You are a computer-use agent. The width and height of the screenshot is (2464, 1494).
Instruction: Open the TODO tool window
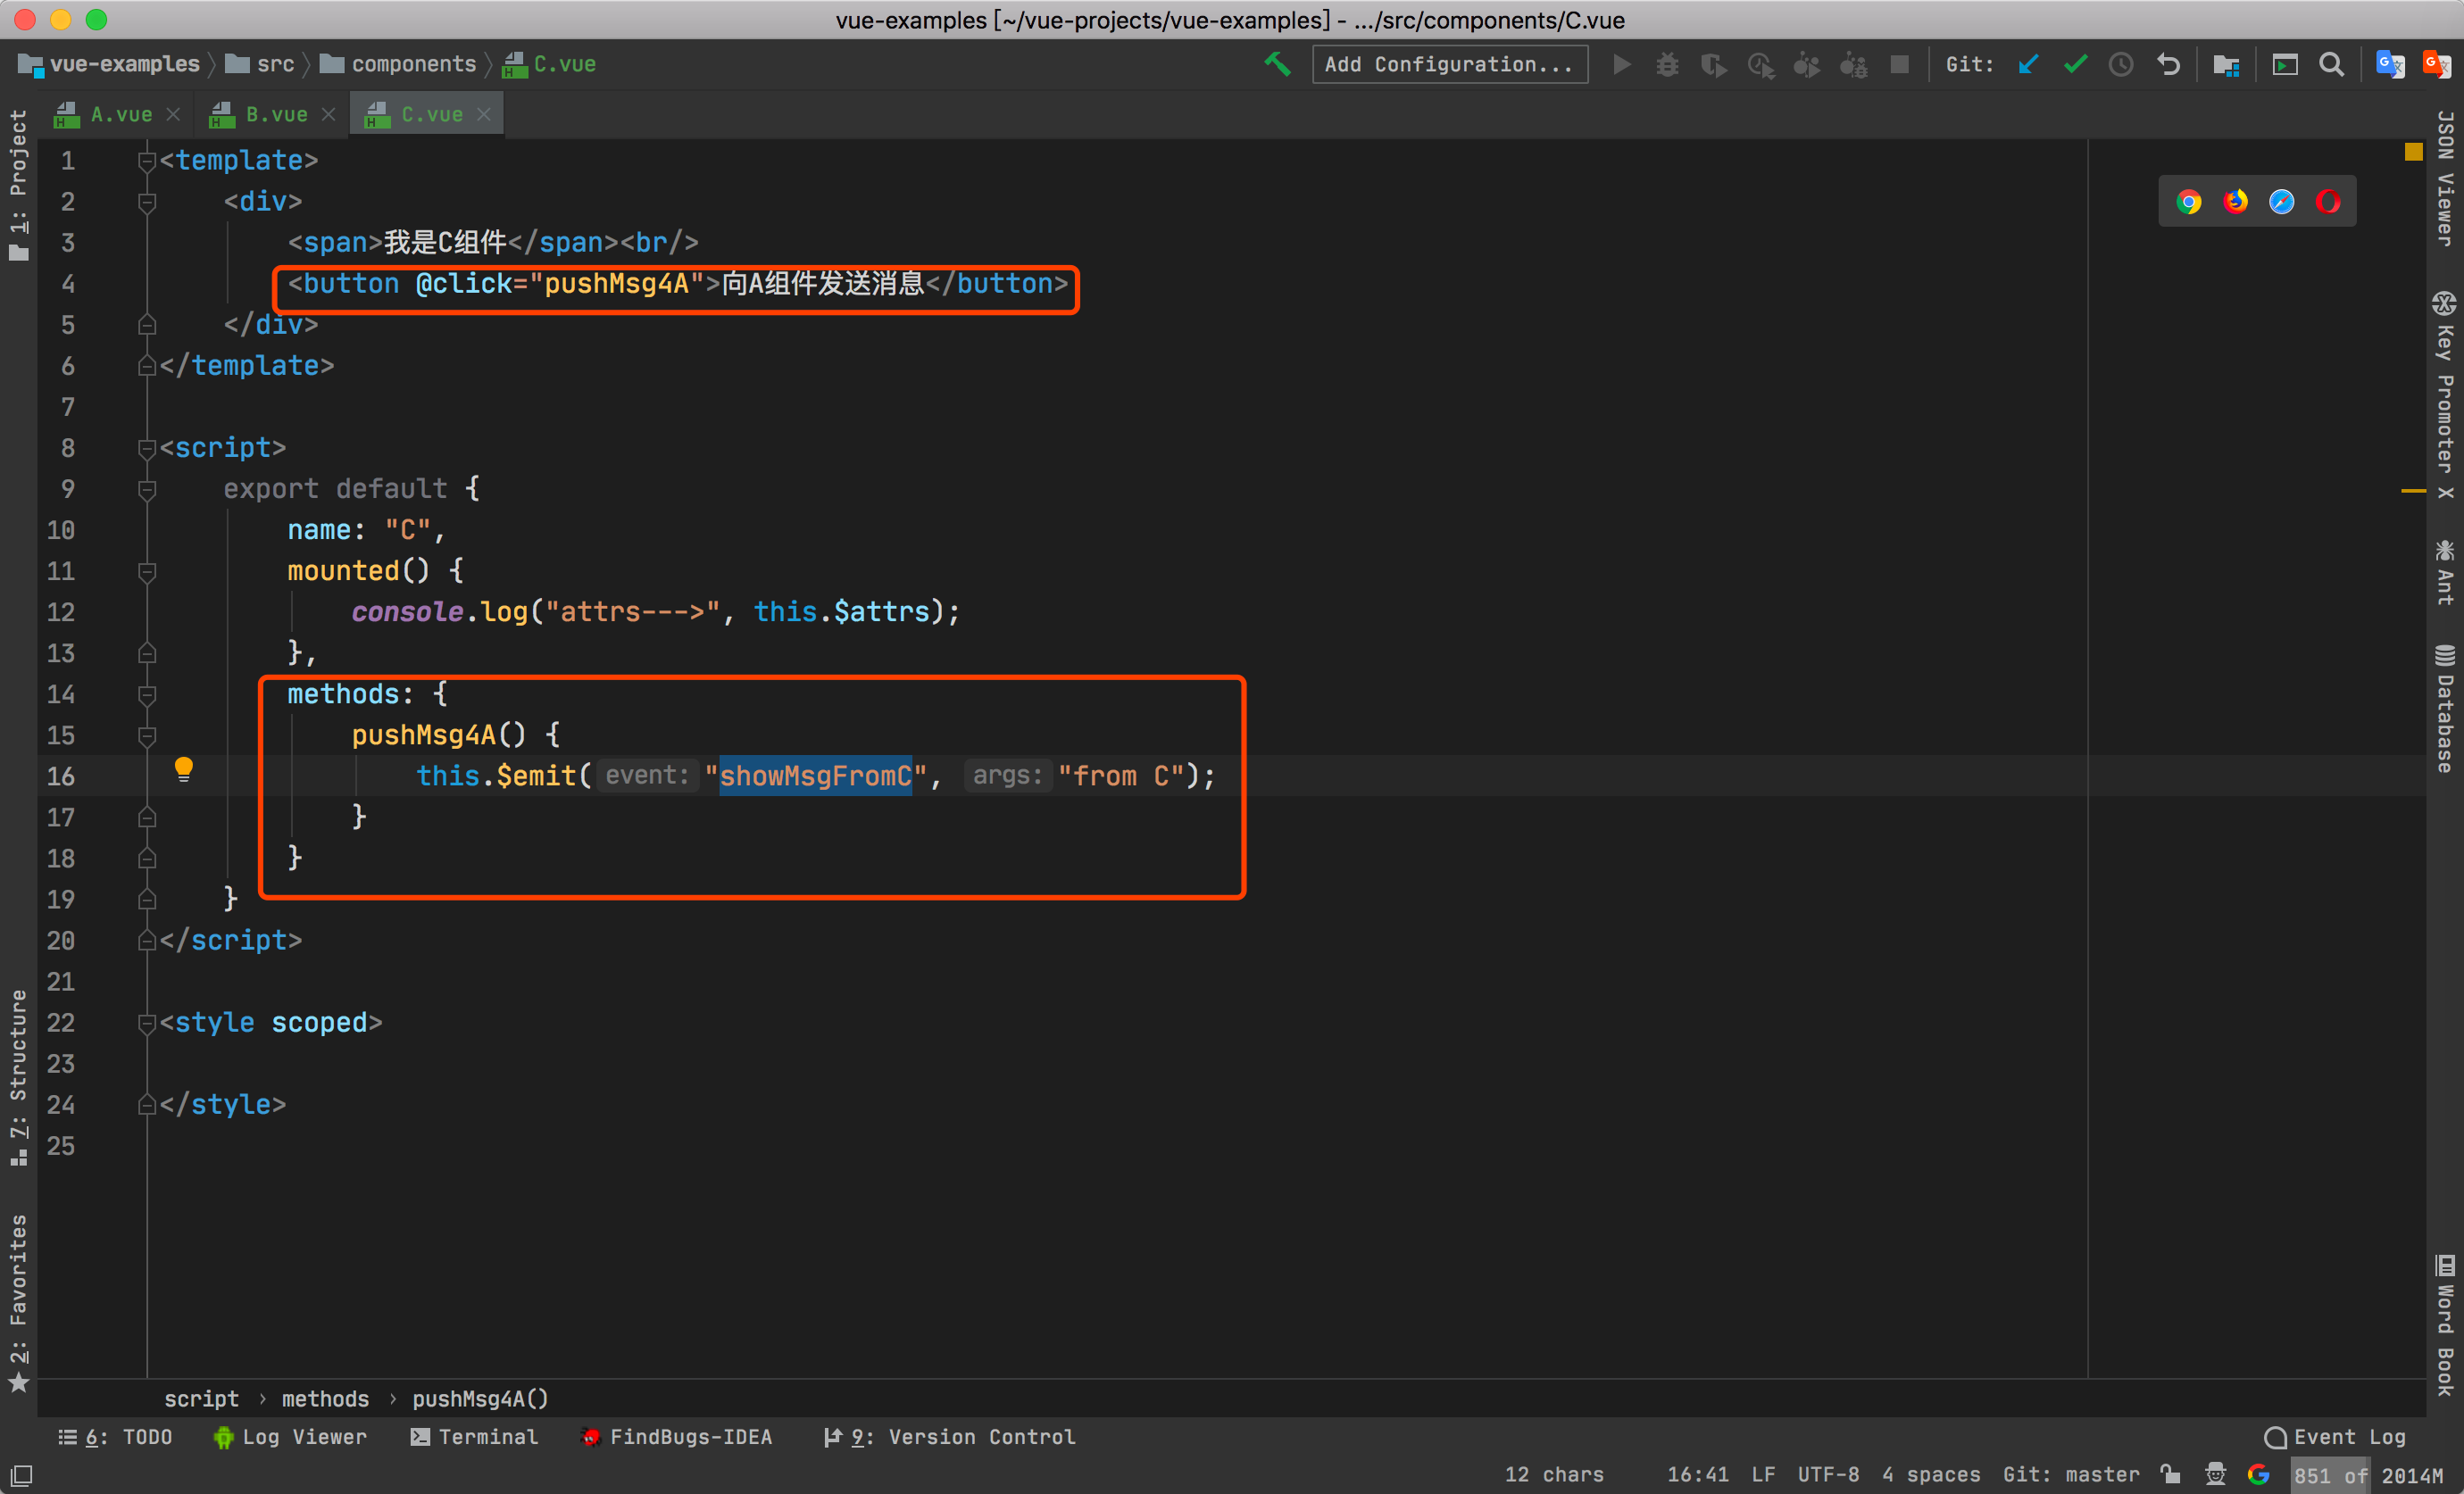tap(115, 1437)
